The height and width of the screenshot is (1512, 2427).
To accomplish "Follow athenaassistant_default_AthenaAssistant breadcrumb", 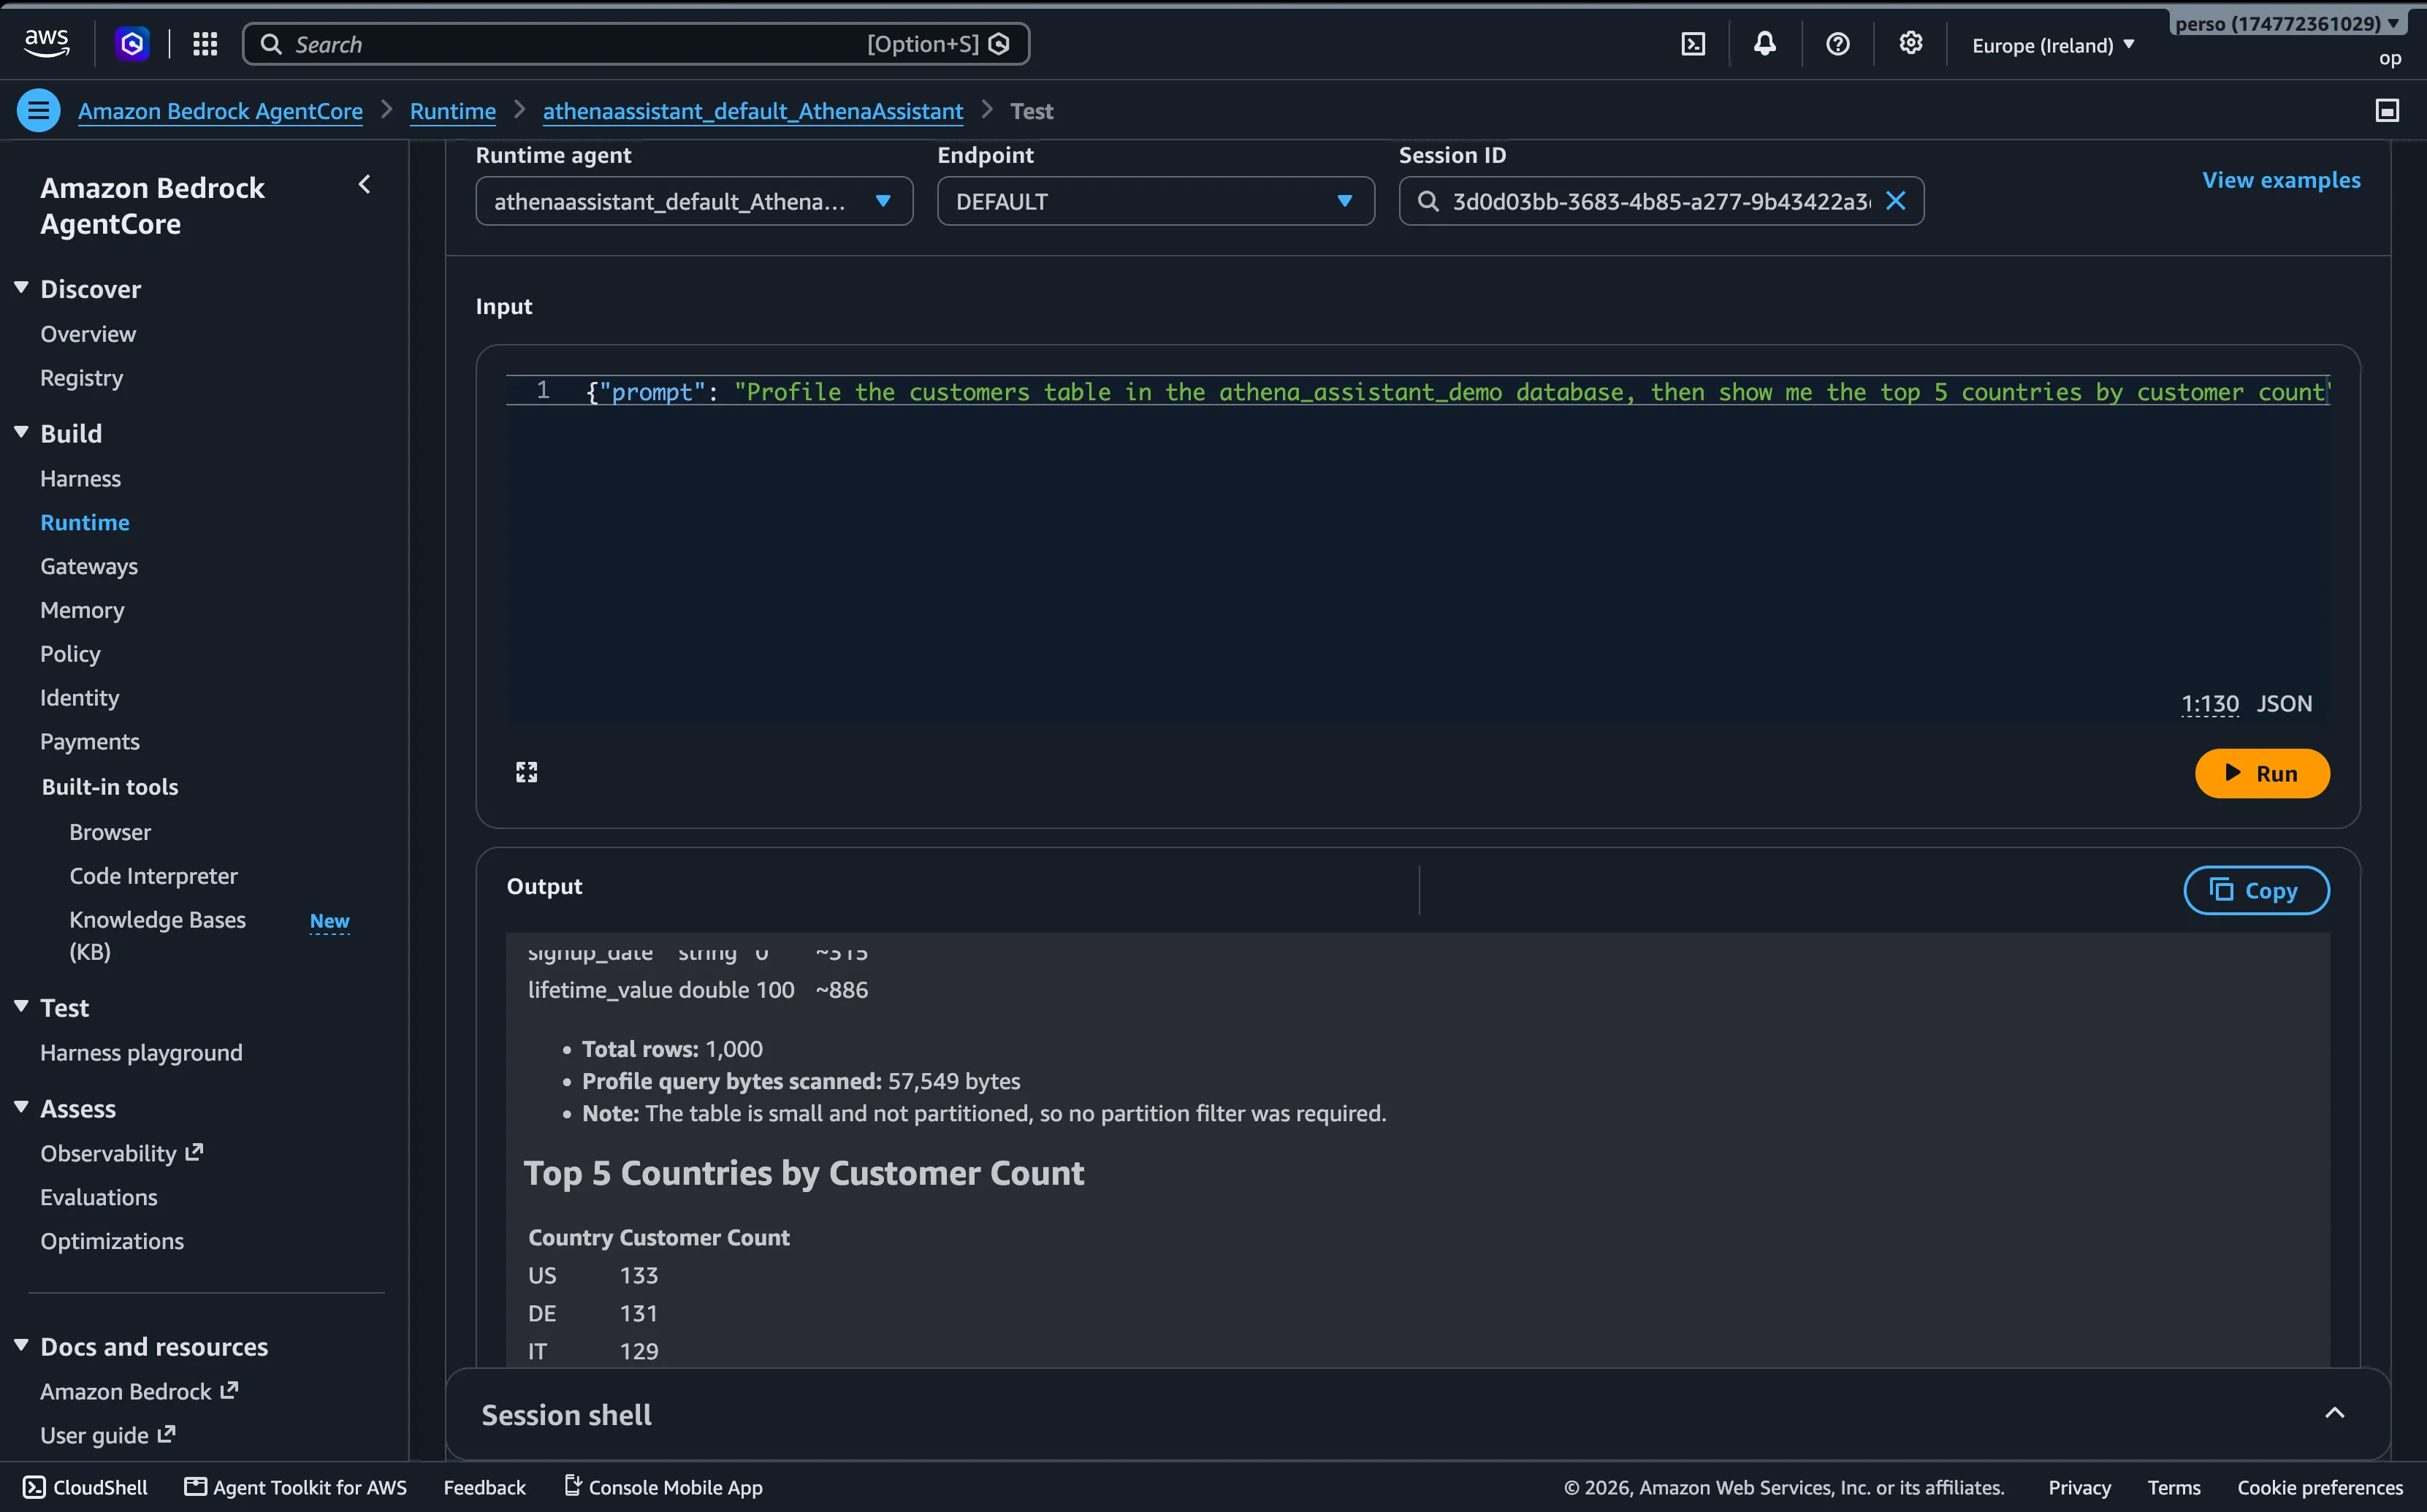I will tap(753, 111).
